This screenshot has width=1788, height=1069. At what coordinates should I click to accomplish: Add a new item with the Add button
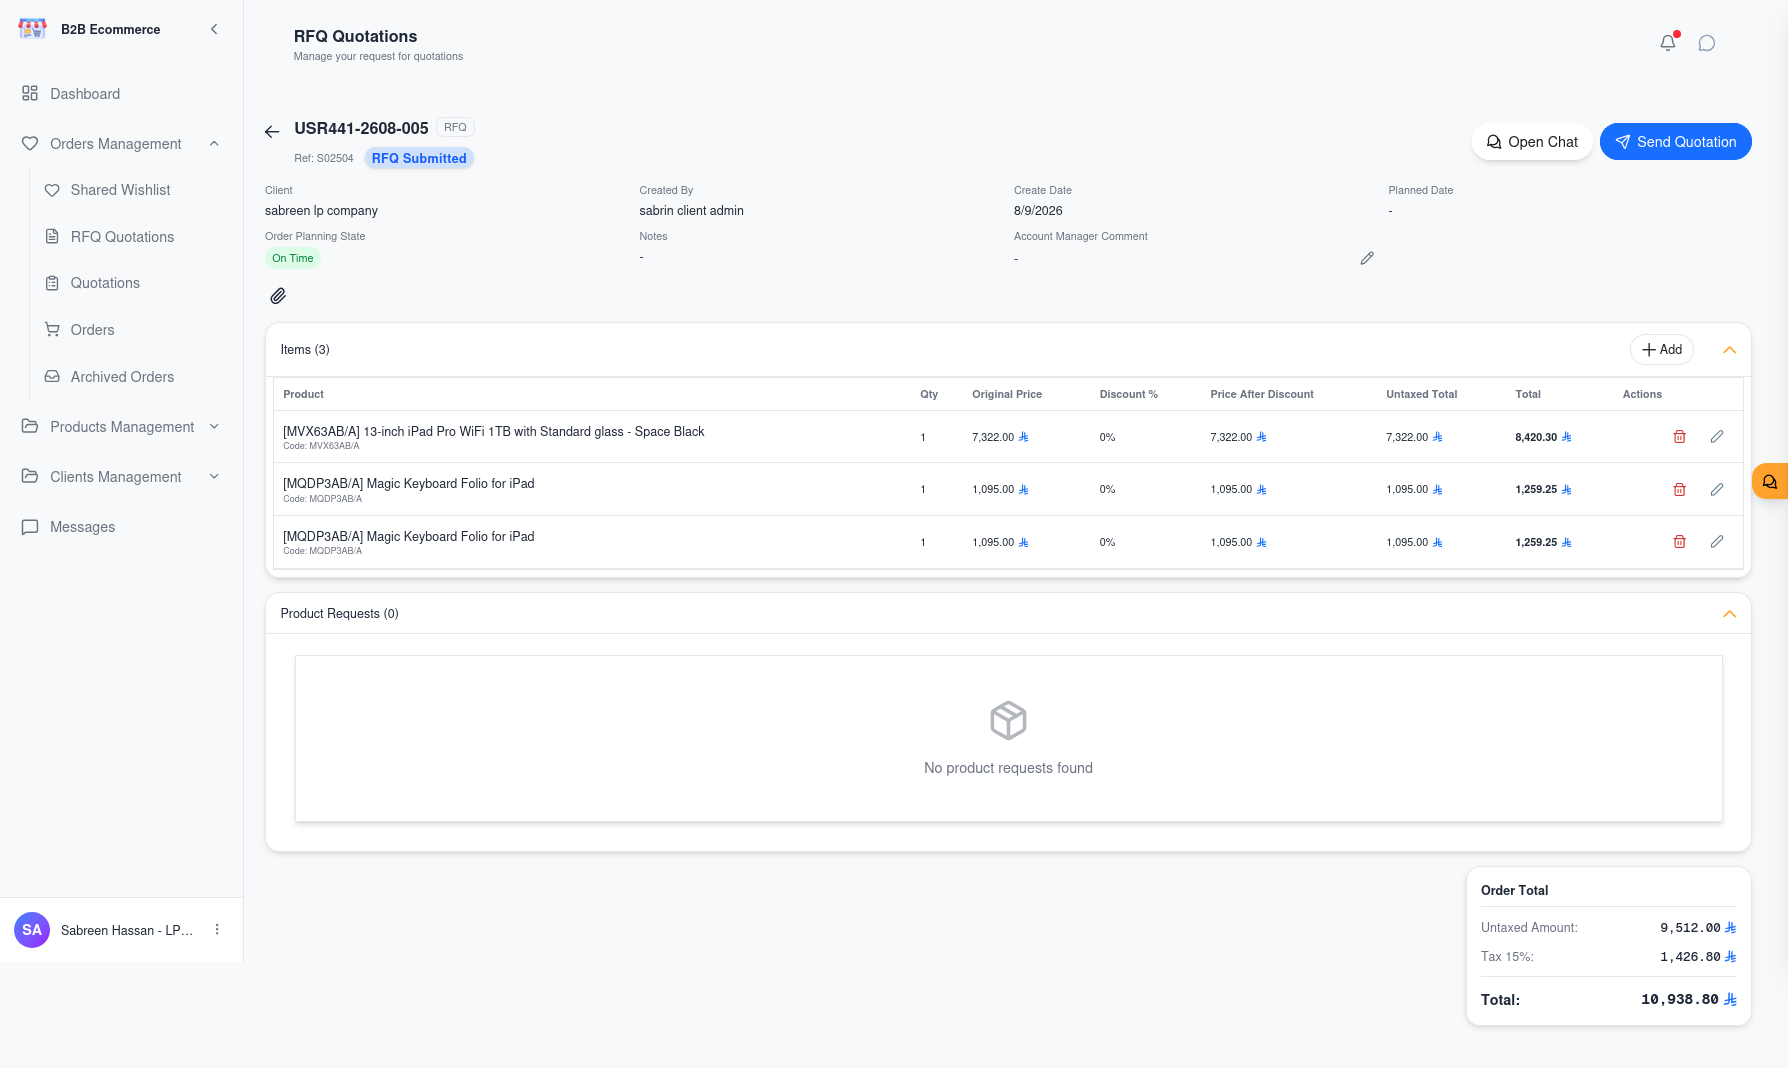[1662, 350]
